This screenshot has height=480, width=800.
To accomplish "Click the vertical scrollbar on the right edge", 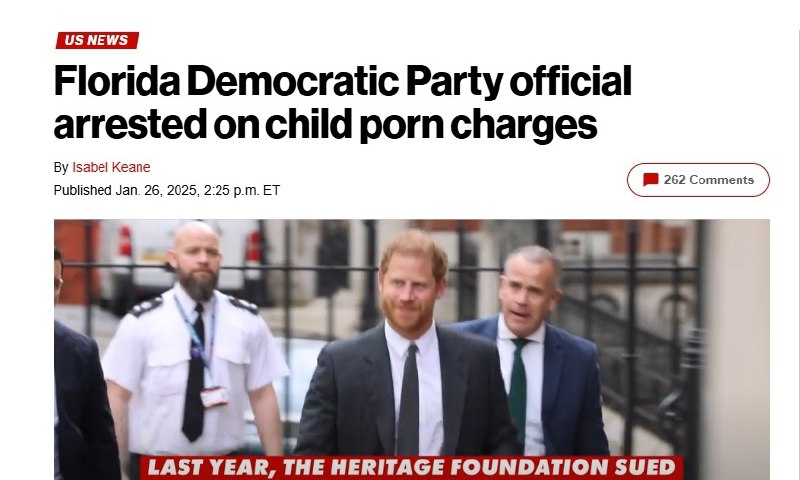I will tap(797, 240).
